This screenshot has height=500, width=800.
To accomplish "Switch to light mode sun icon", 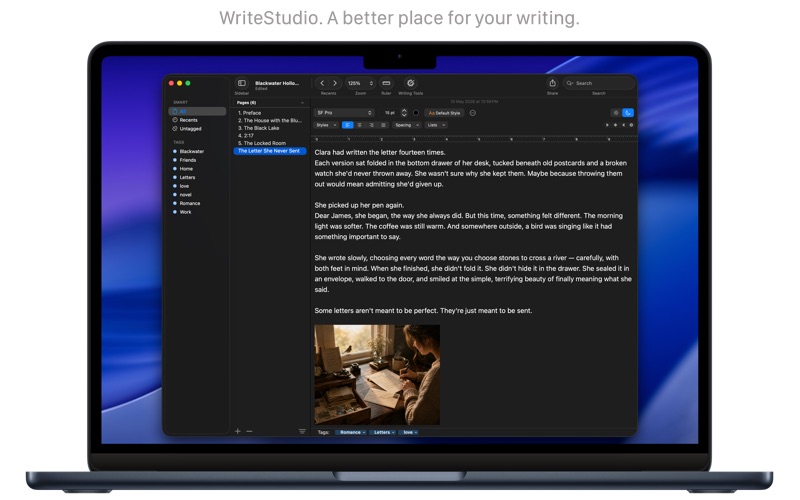I will (616, 113).
